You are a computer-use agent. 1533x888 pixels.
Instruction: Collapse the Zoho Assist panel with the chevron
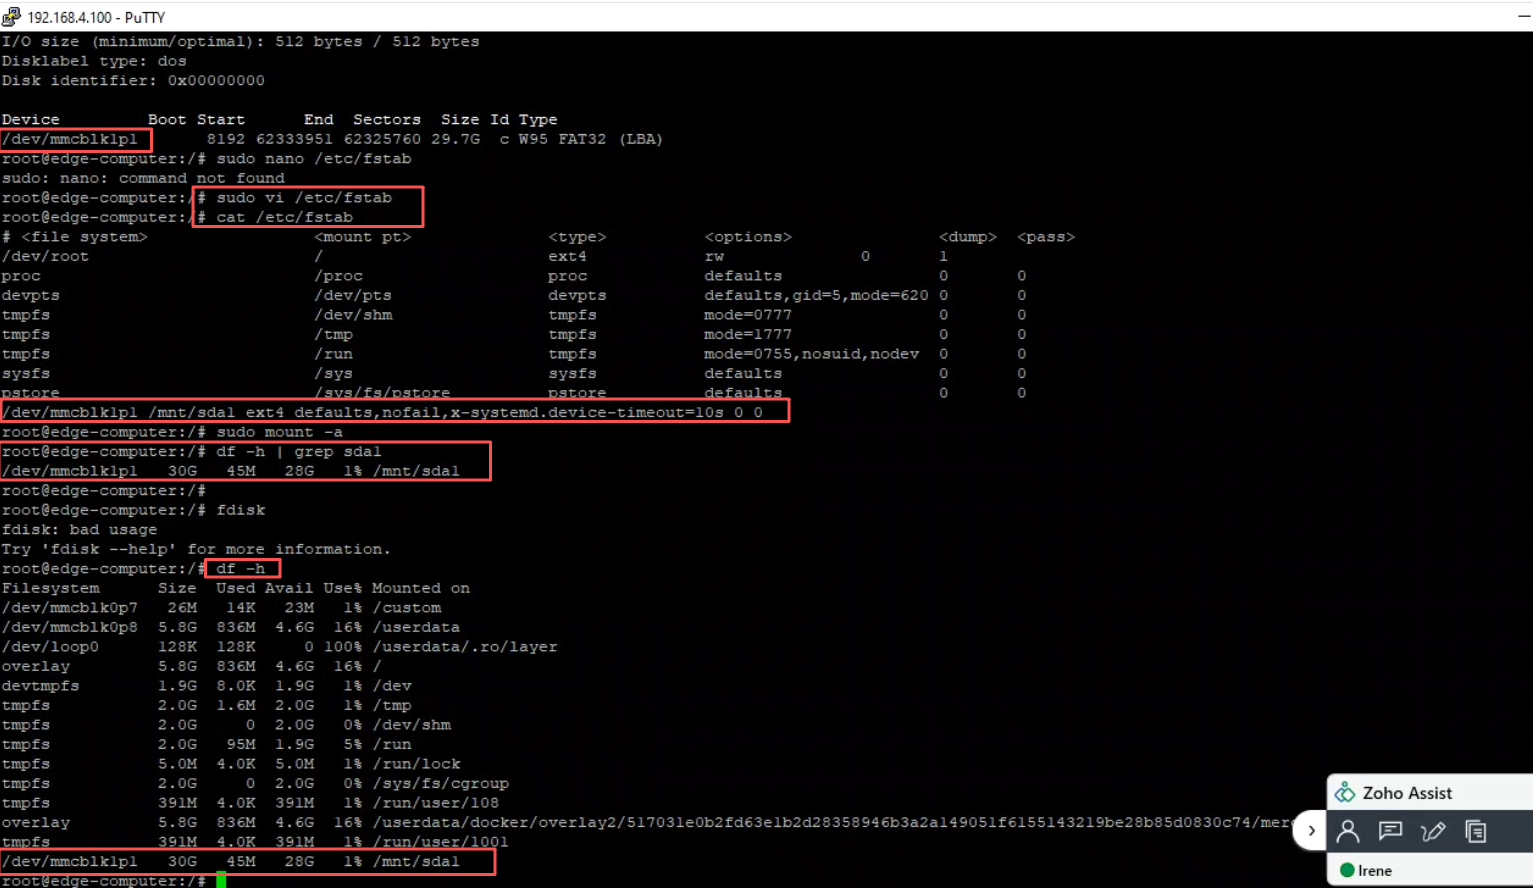[x=1311, y=830]
